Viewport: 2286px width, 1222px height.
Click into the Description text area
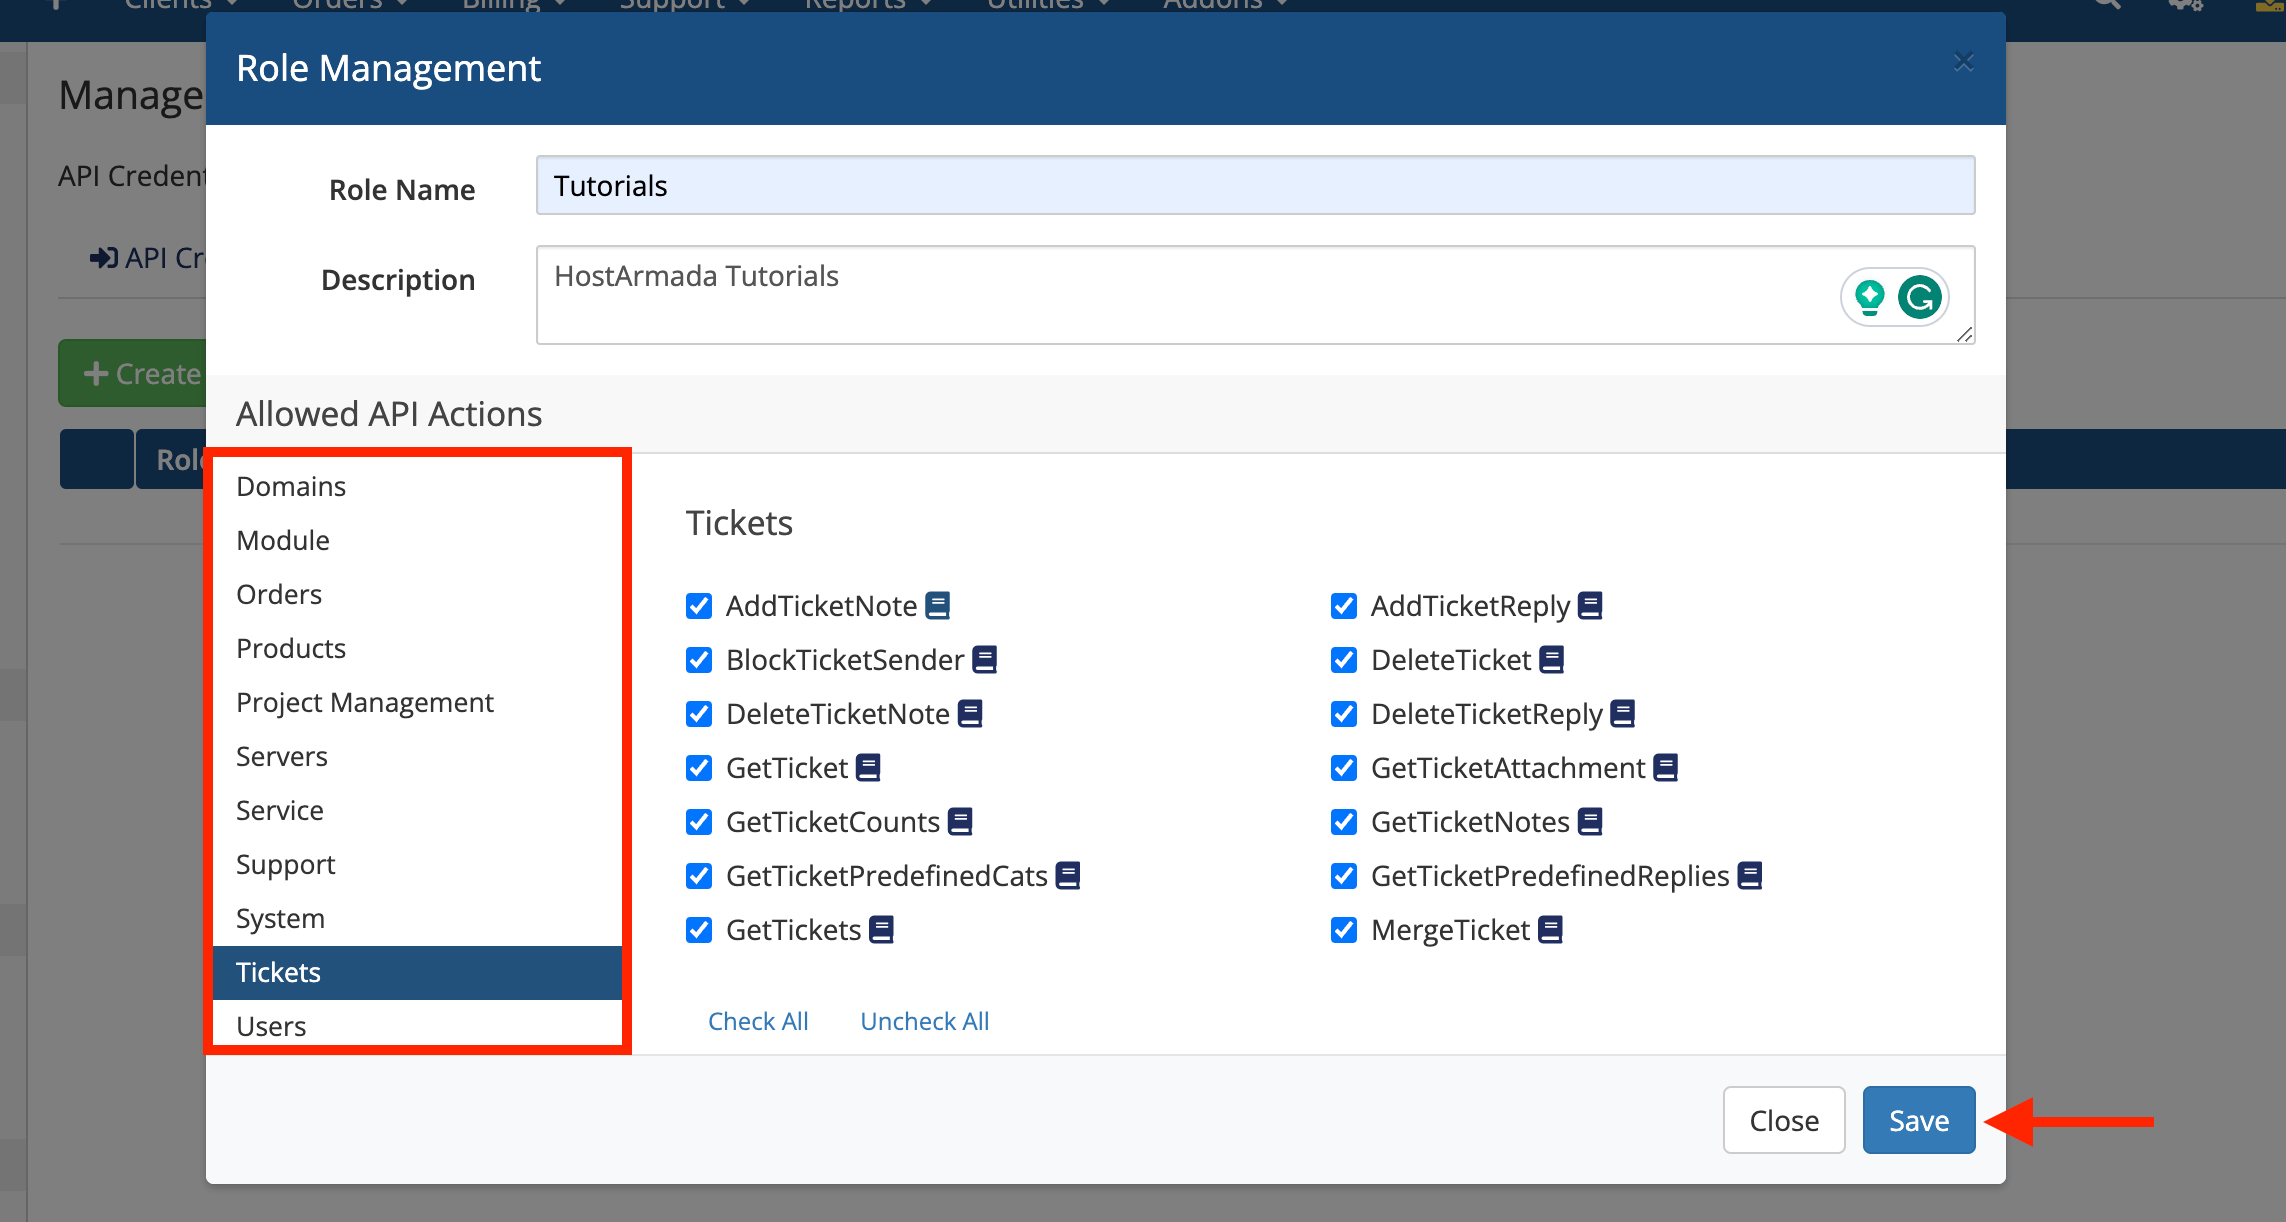[1255, 295]
